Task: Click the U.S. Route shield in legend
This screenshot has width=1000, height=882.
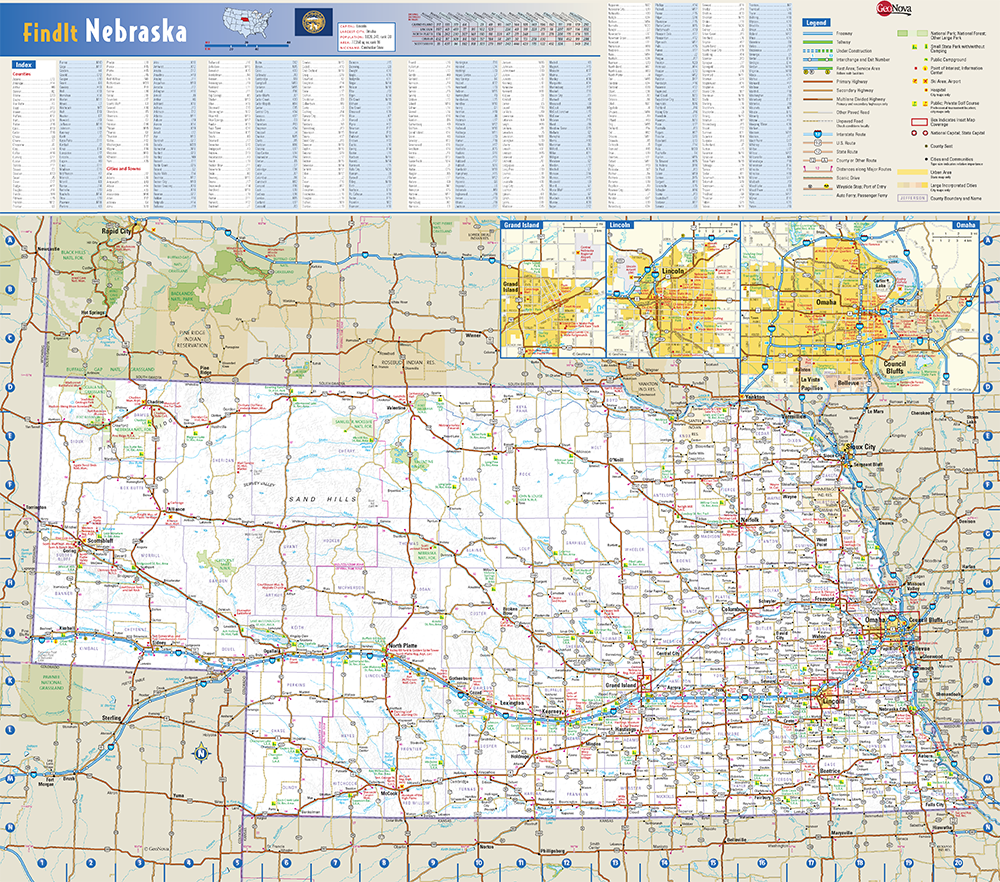Action: 818,143
